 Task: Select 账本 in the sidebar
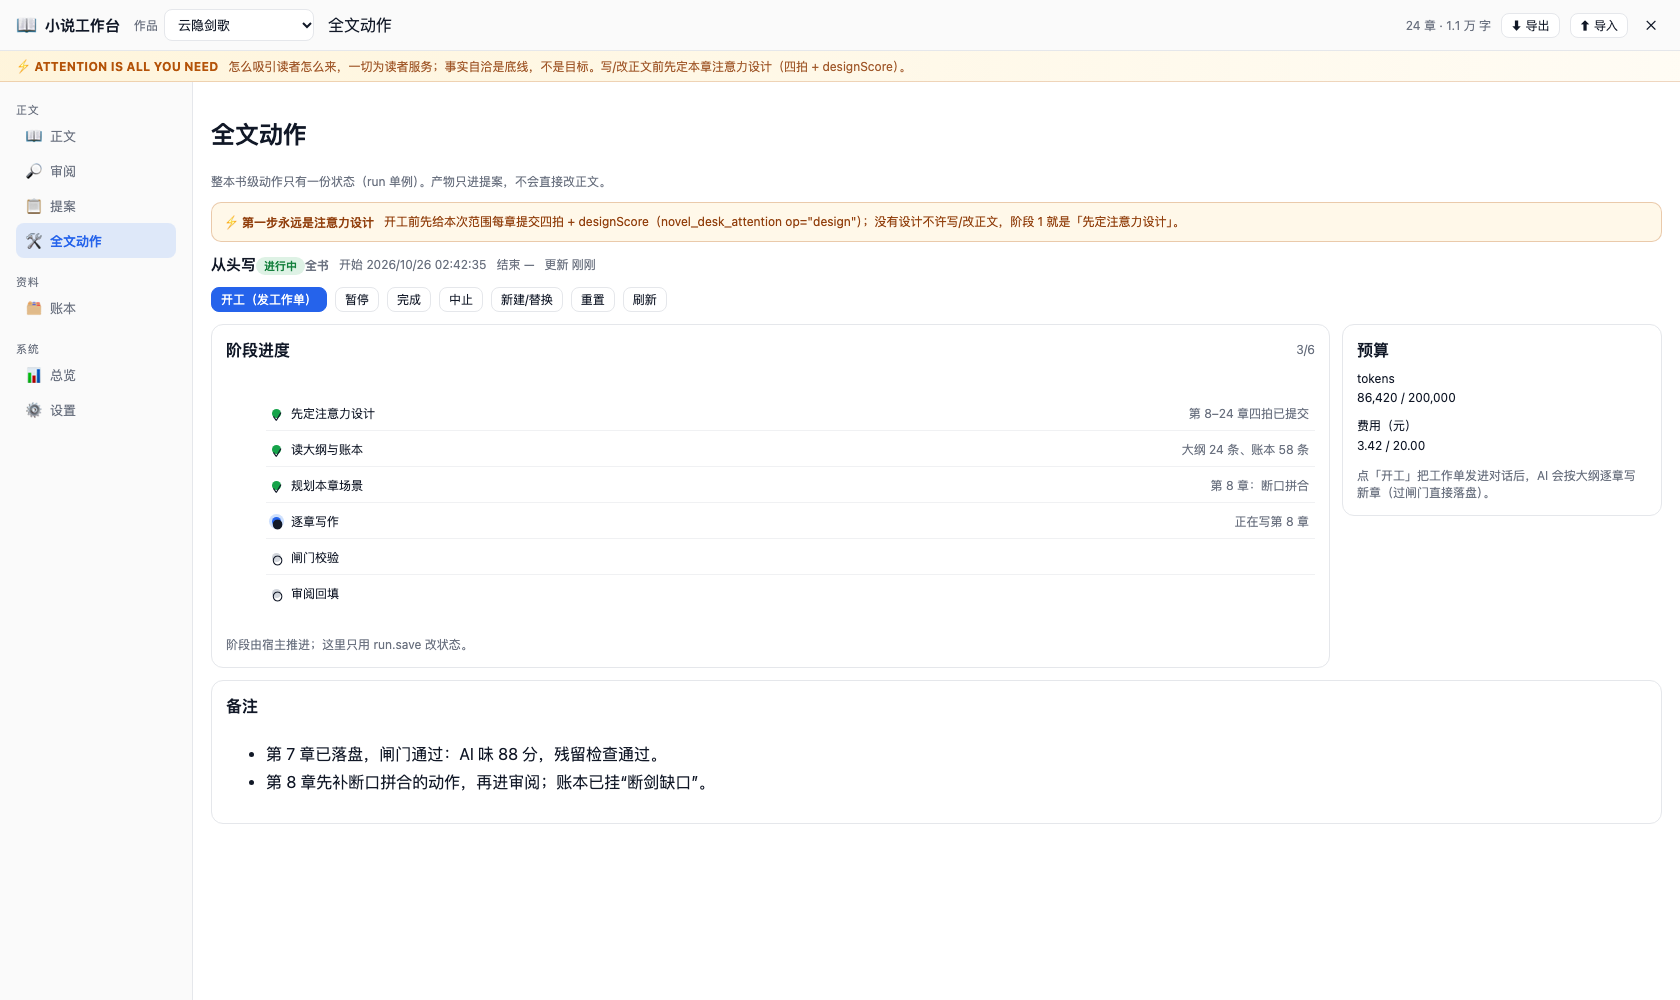(x=96, y=308)
